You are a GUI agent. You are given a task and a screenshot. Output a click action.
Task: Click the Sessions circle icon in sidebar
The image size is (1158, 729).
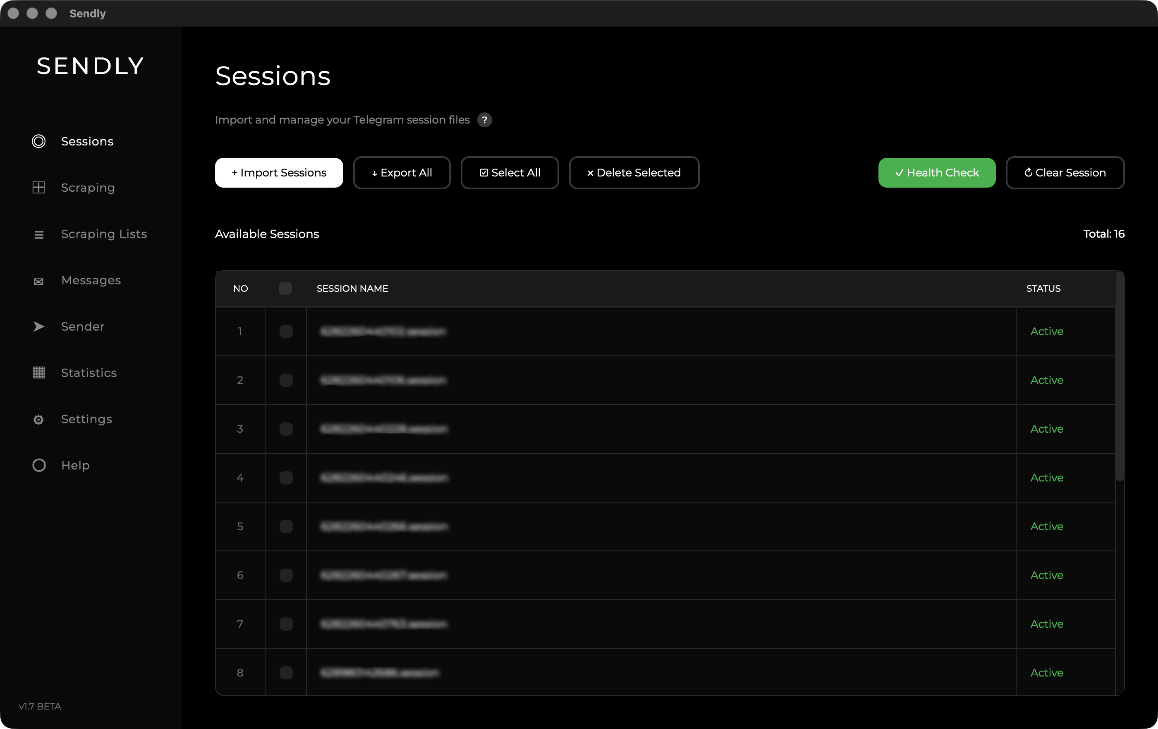click(39, 141)
